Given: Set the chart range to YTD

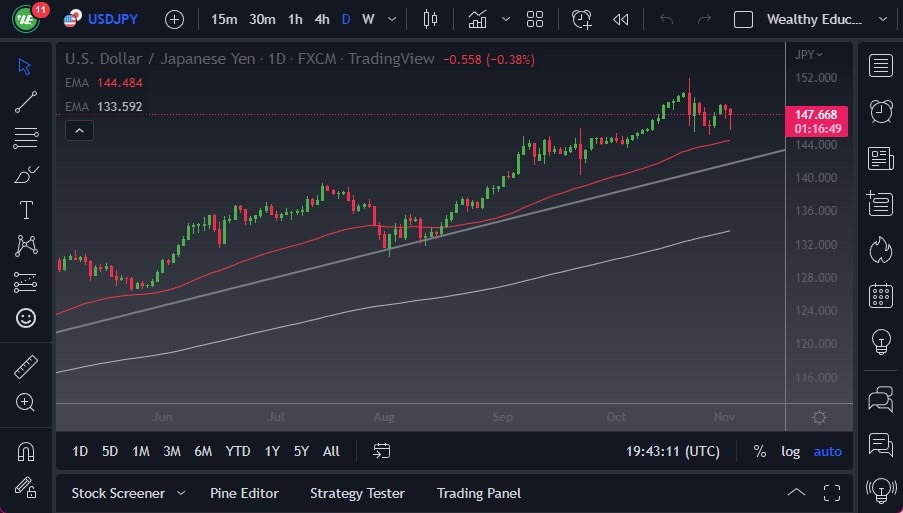Looking at the screenshot, I should [238, 451].
